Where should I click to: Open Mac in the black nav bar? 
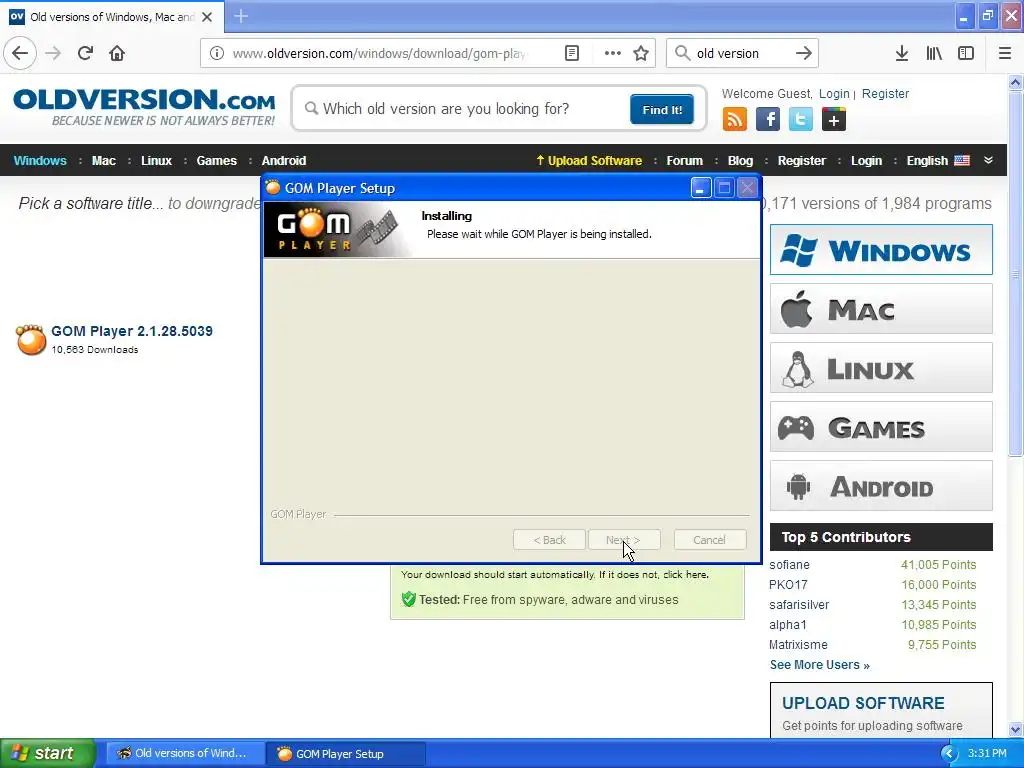103,161
